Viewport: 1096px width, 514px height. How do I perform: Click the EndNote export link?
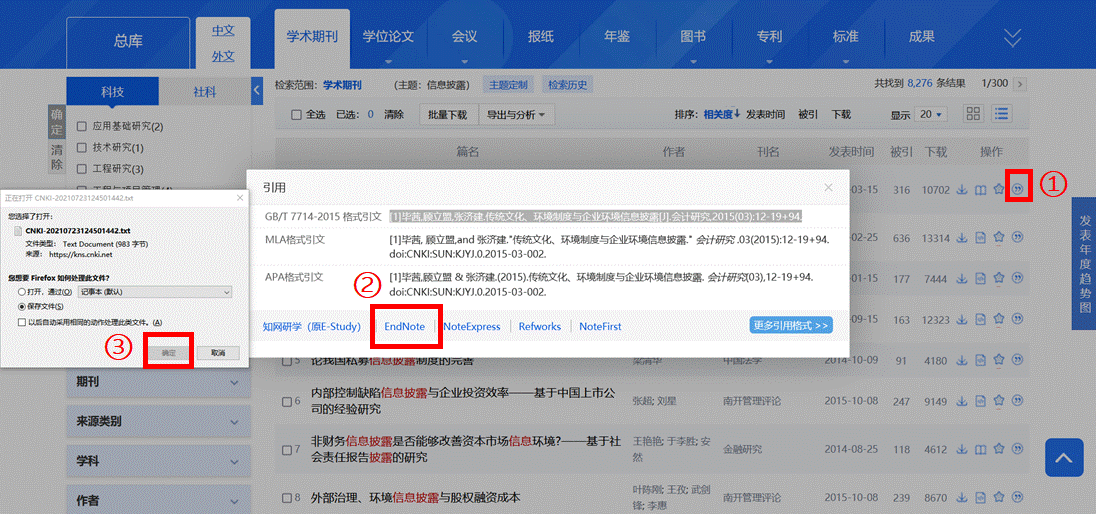click(x=405, y=326)
